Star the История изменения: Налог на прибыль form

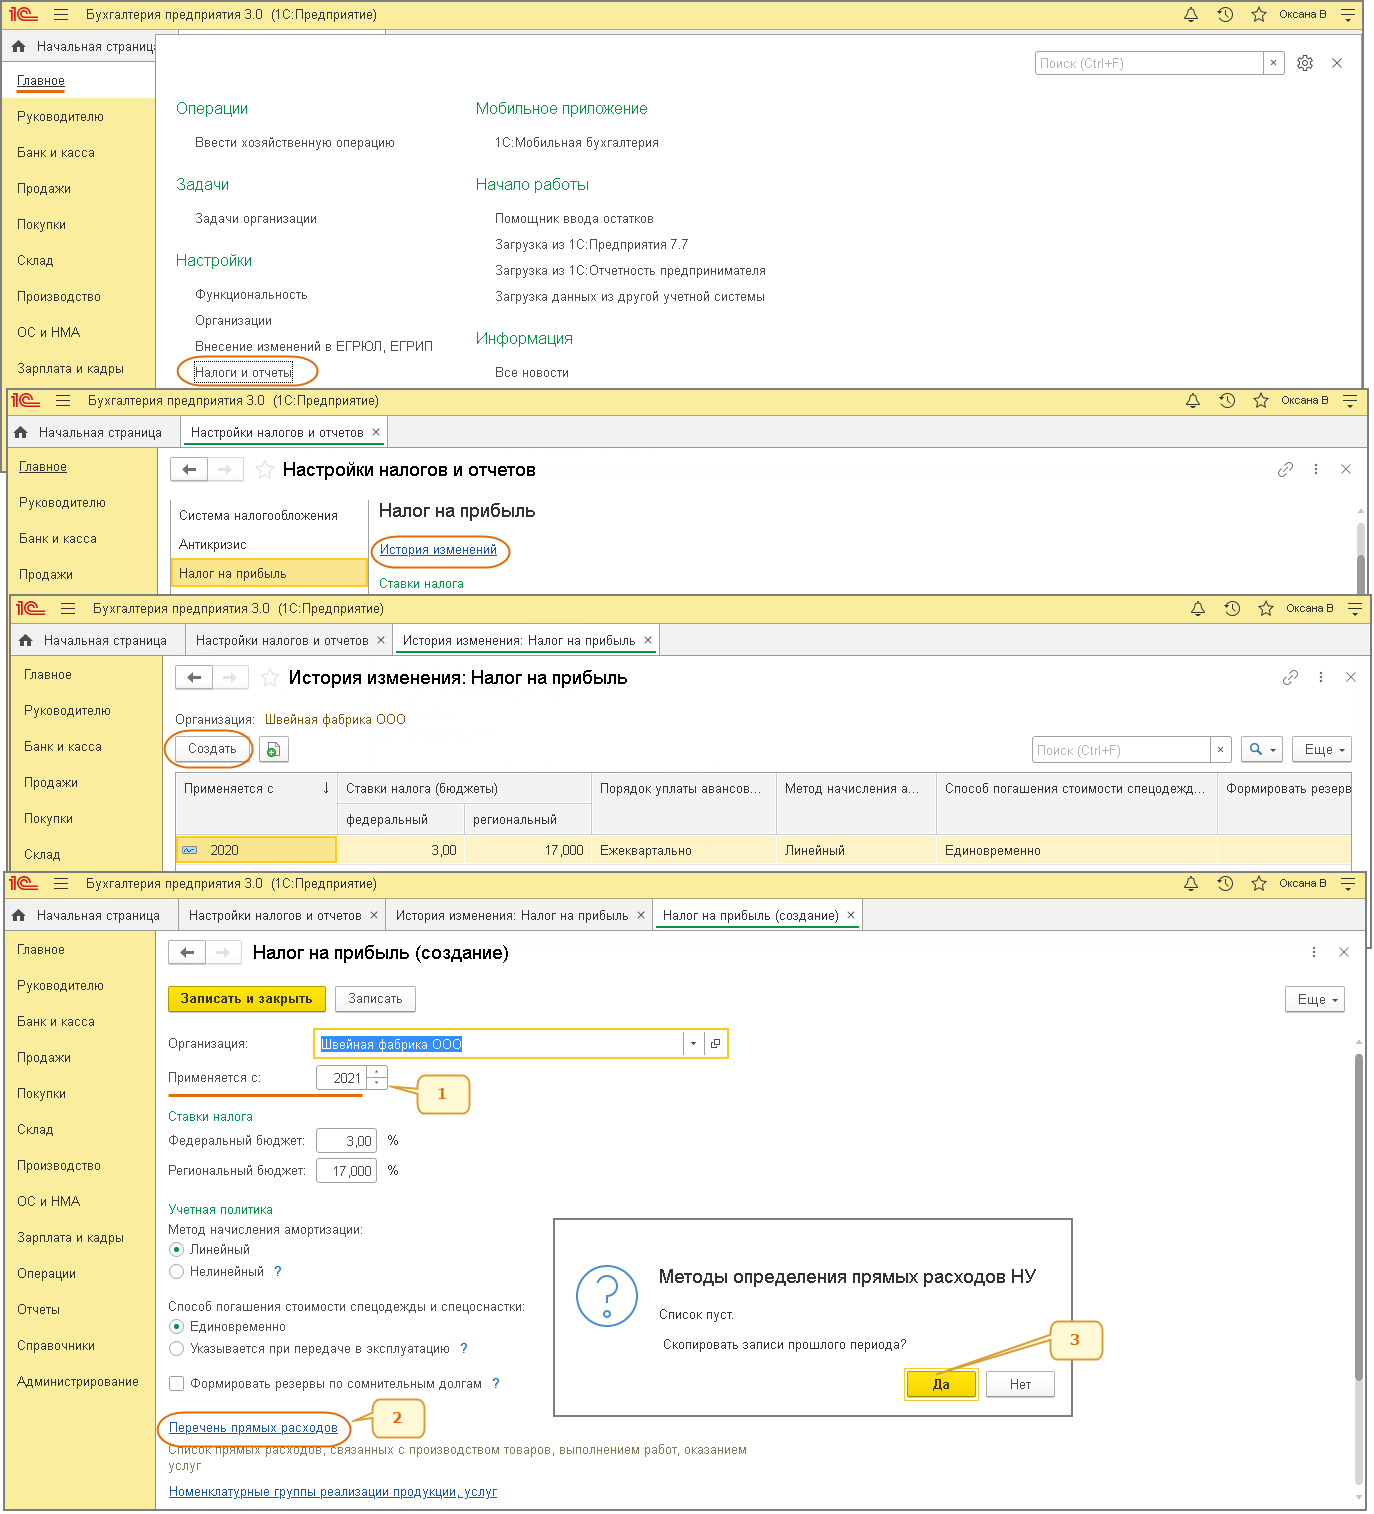270,677
